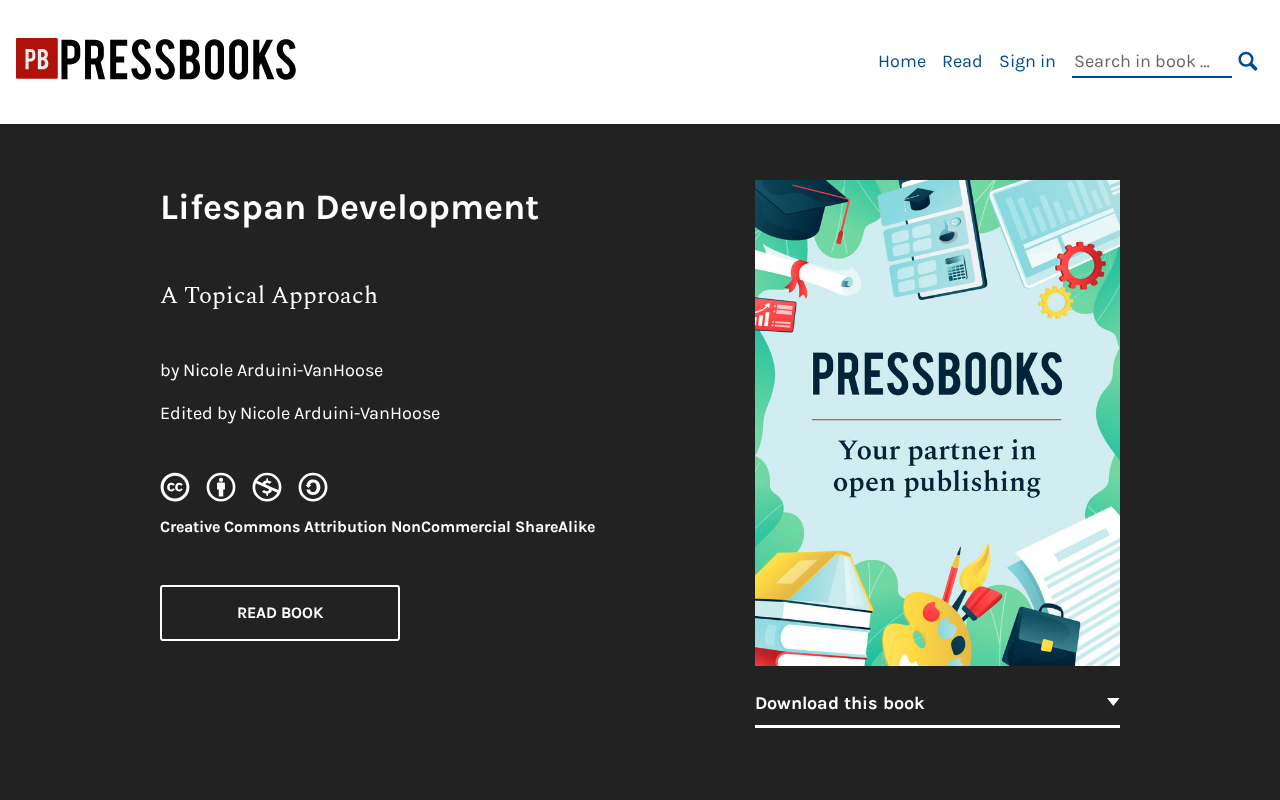Screen dimensions: 1280x800
Task: Open the Pressbooks book cover image
Action: pyautogui.click(x=937, y=423)
